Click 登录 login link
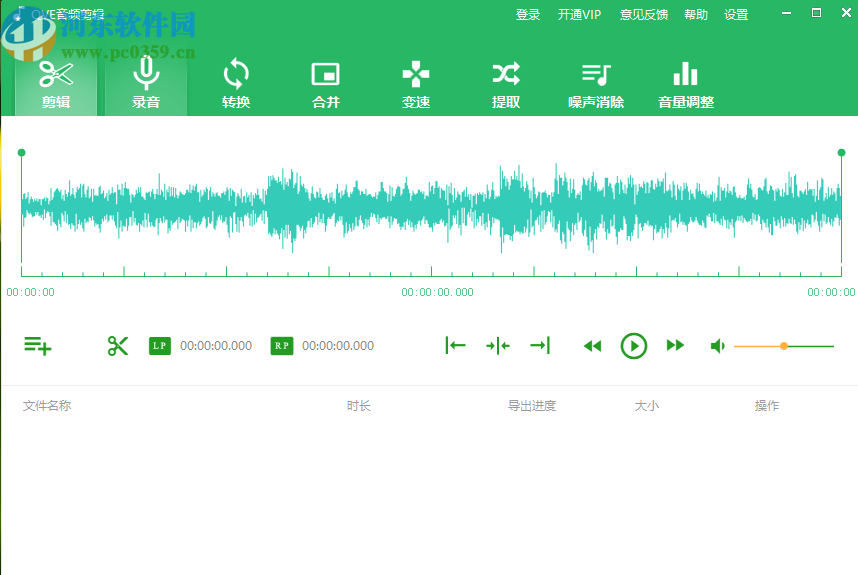 (x=528, y=15)
